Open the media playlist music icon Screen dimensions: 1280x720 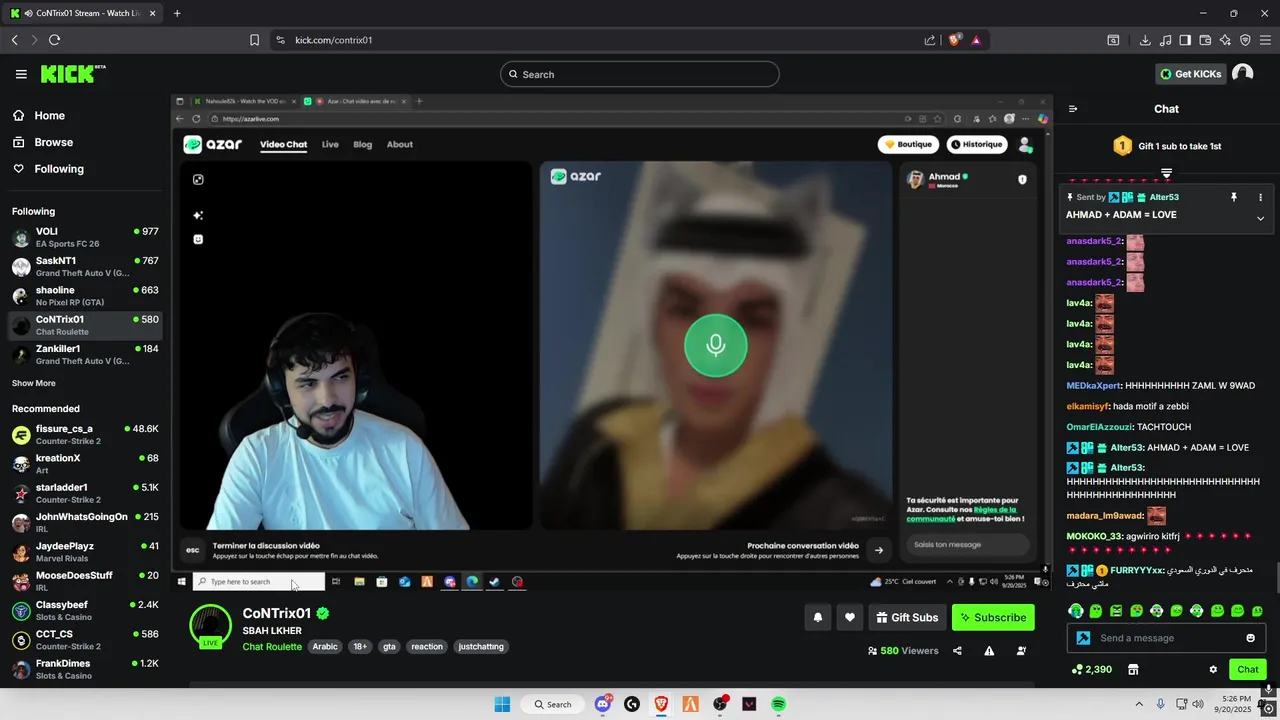1165,40
